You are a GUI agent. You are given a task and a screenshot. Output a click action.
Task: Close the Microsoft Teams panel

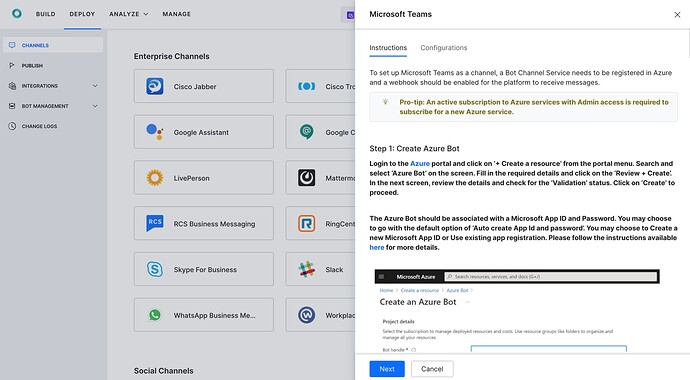(677, 15)
